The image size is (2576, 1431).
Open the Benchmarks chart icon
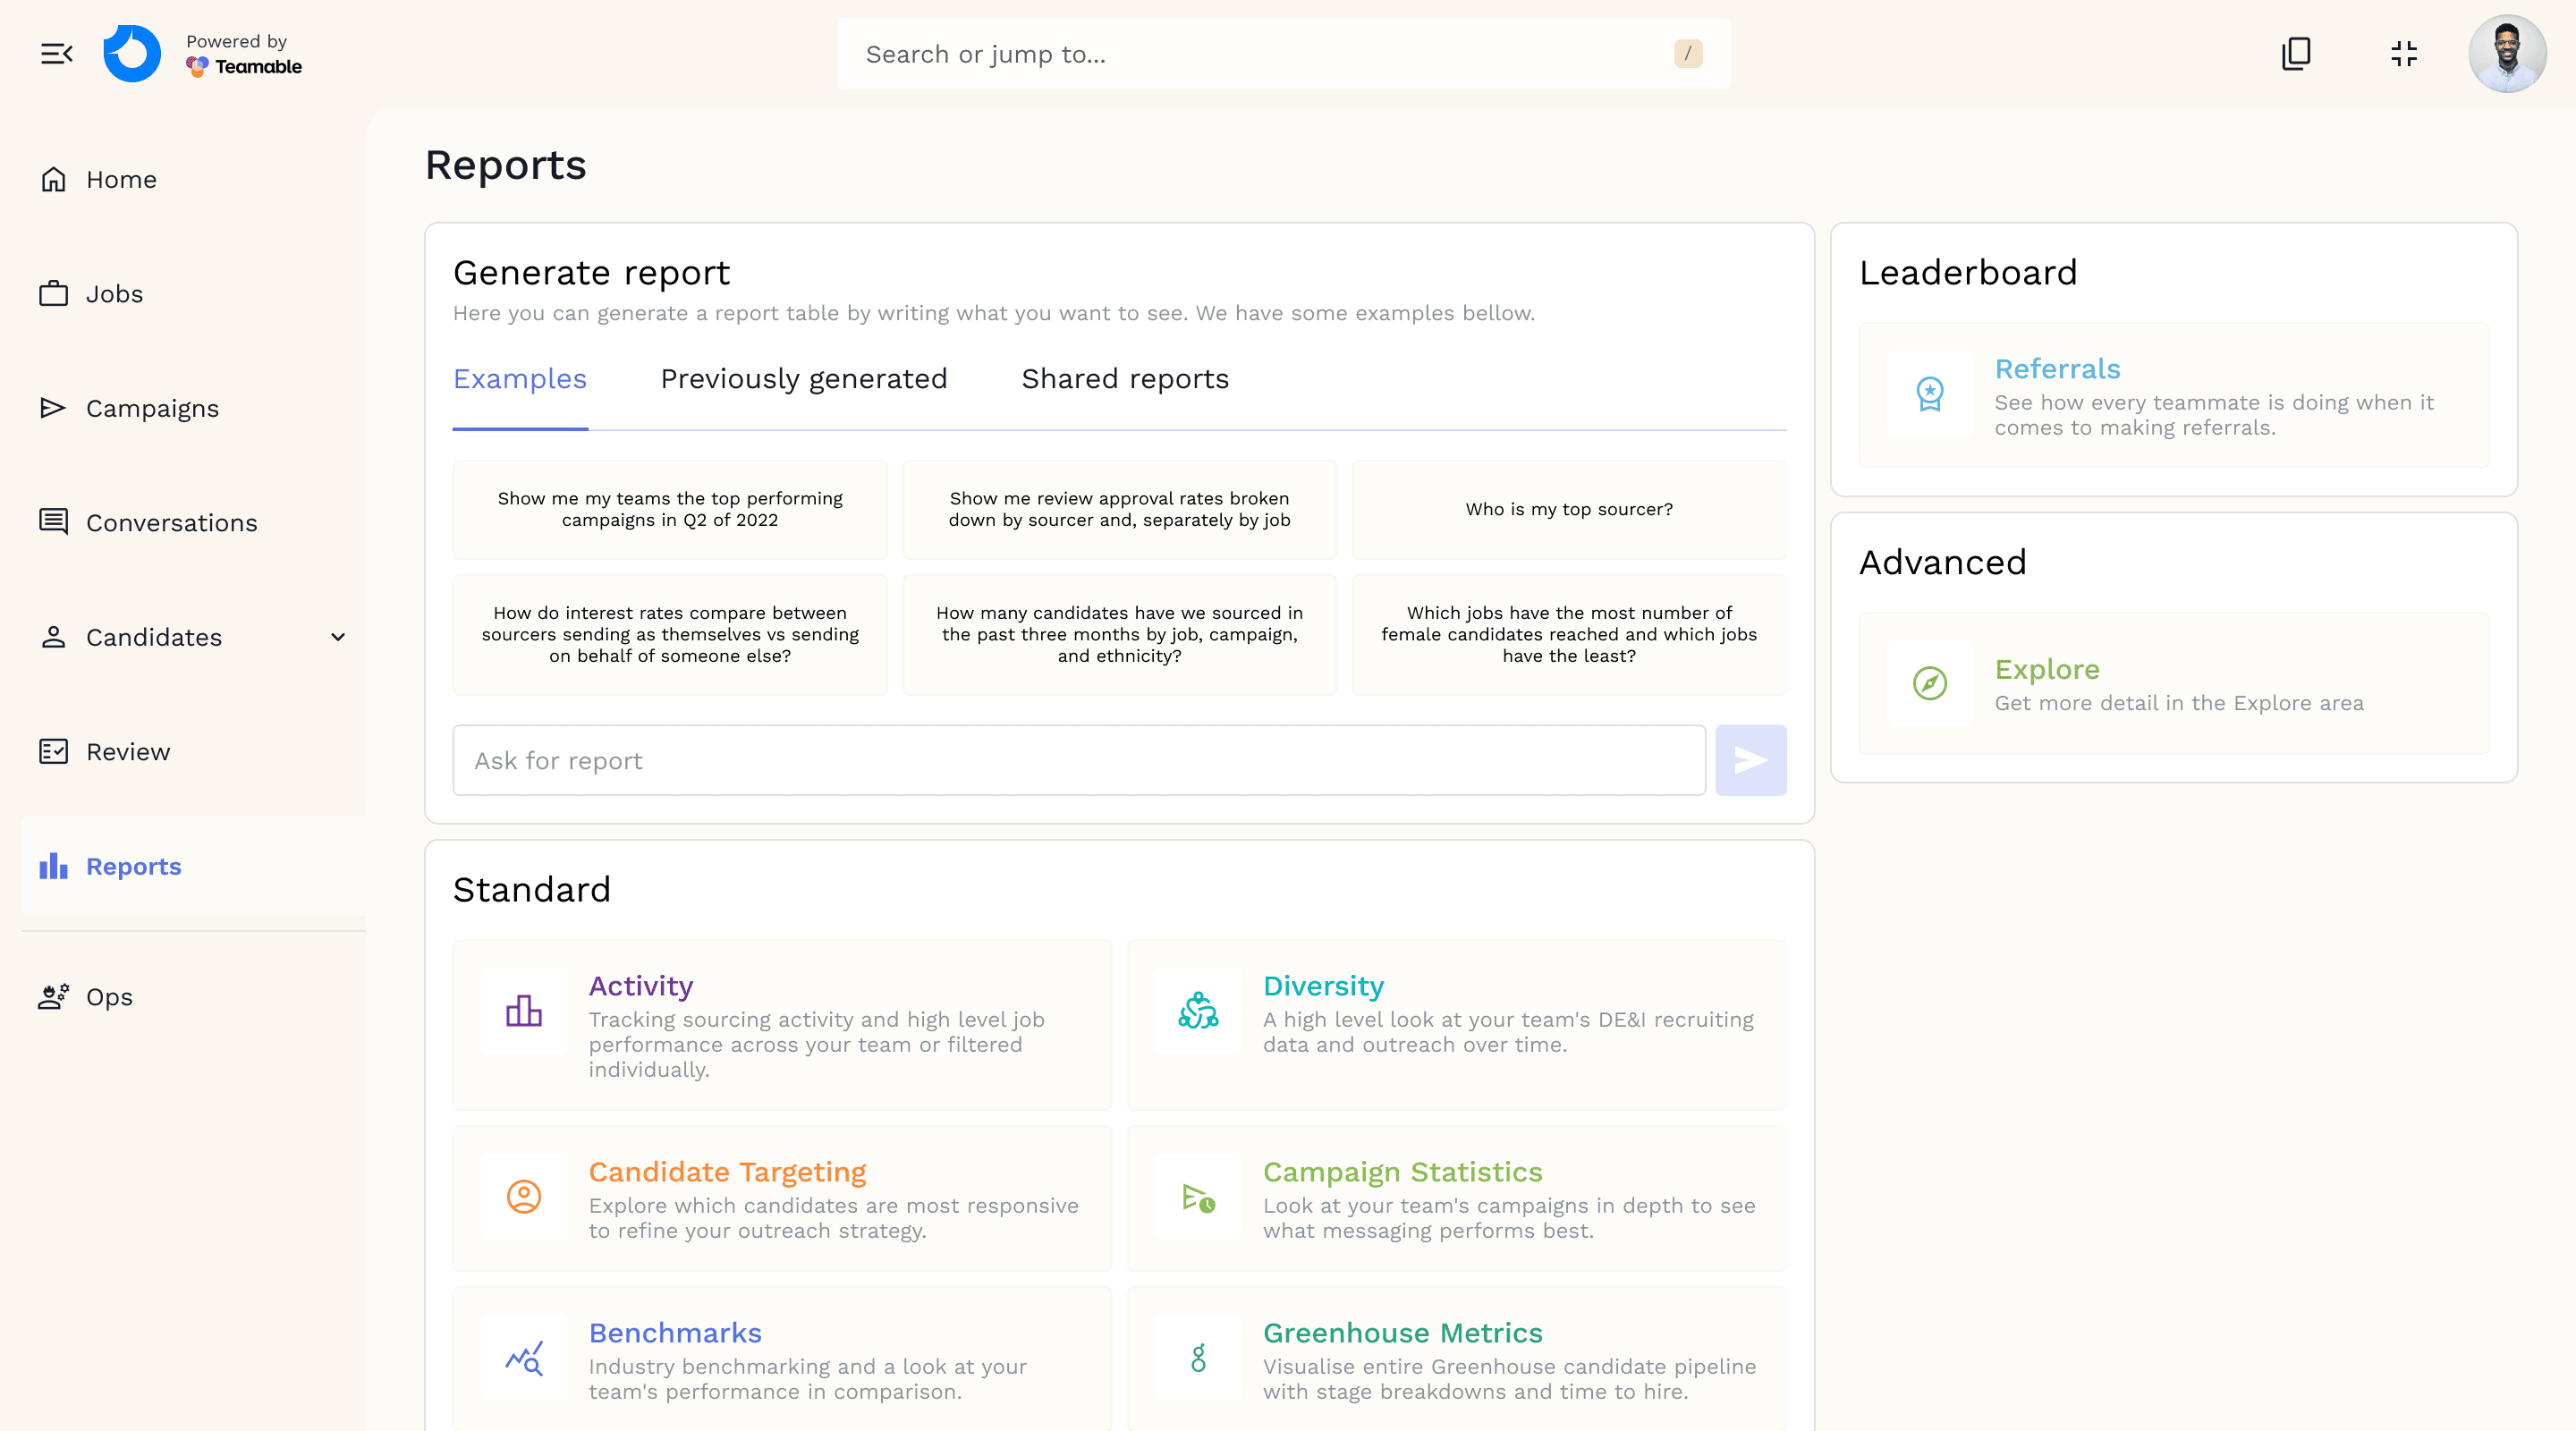523,1357
